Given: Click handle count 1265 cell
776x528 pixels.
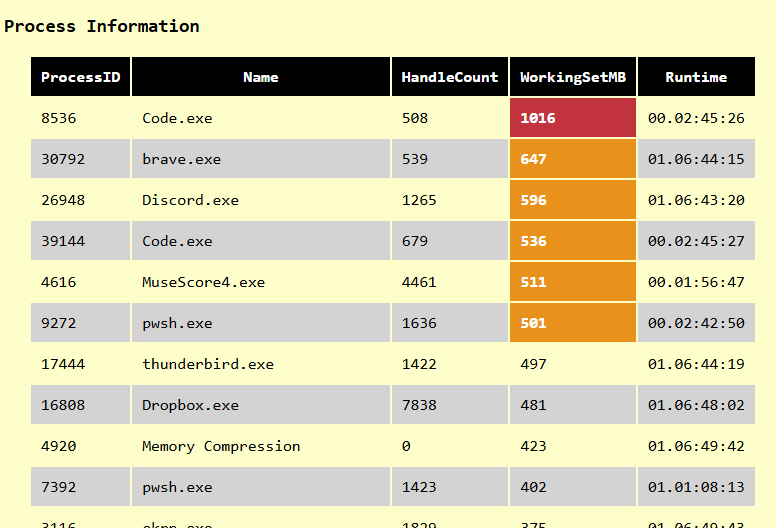Looking at the screenshot, I should [450, 200].
